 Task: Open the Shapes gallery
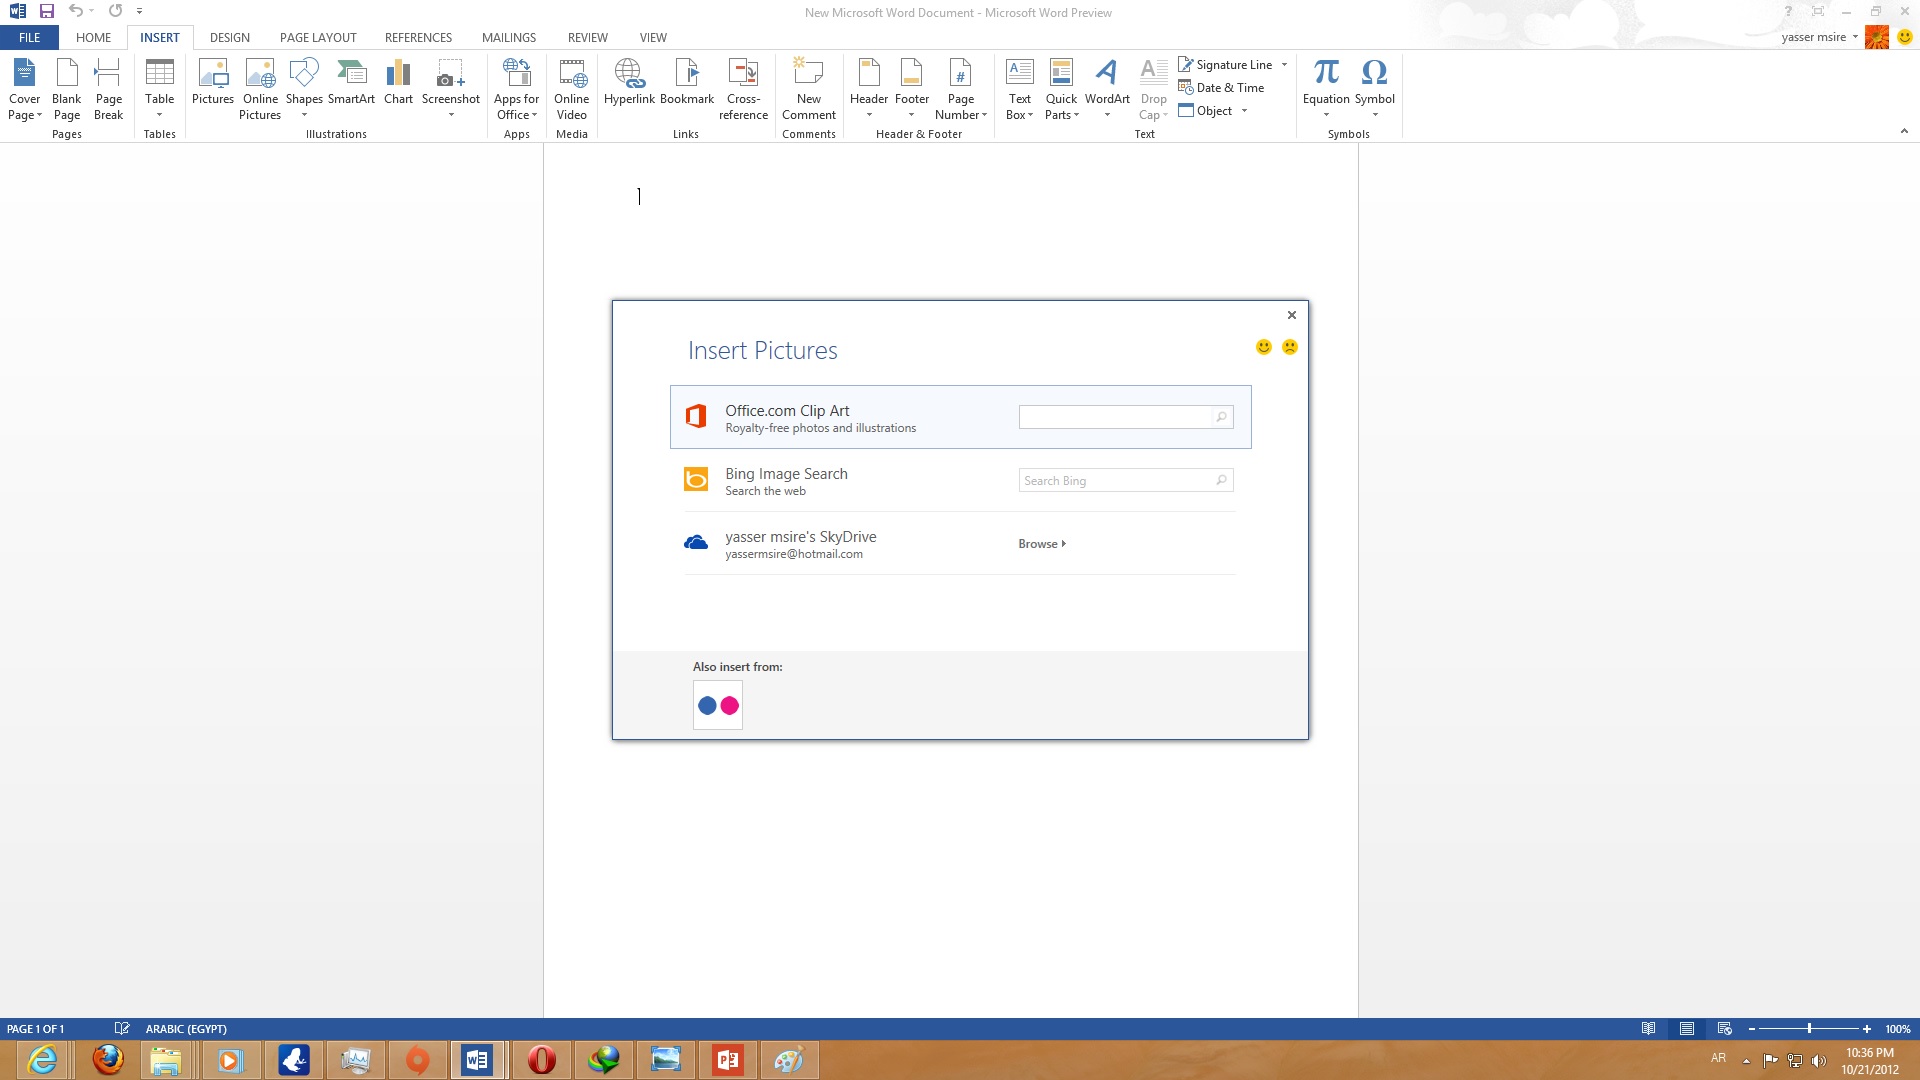point(304,89)
